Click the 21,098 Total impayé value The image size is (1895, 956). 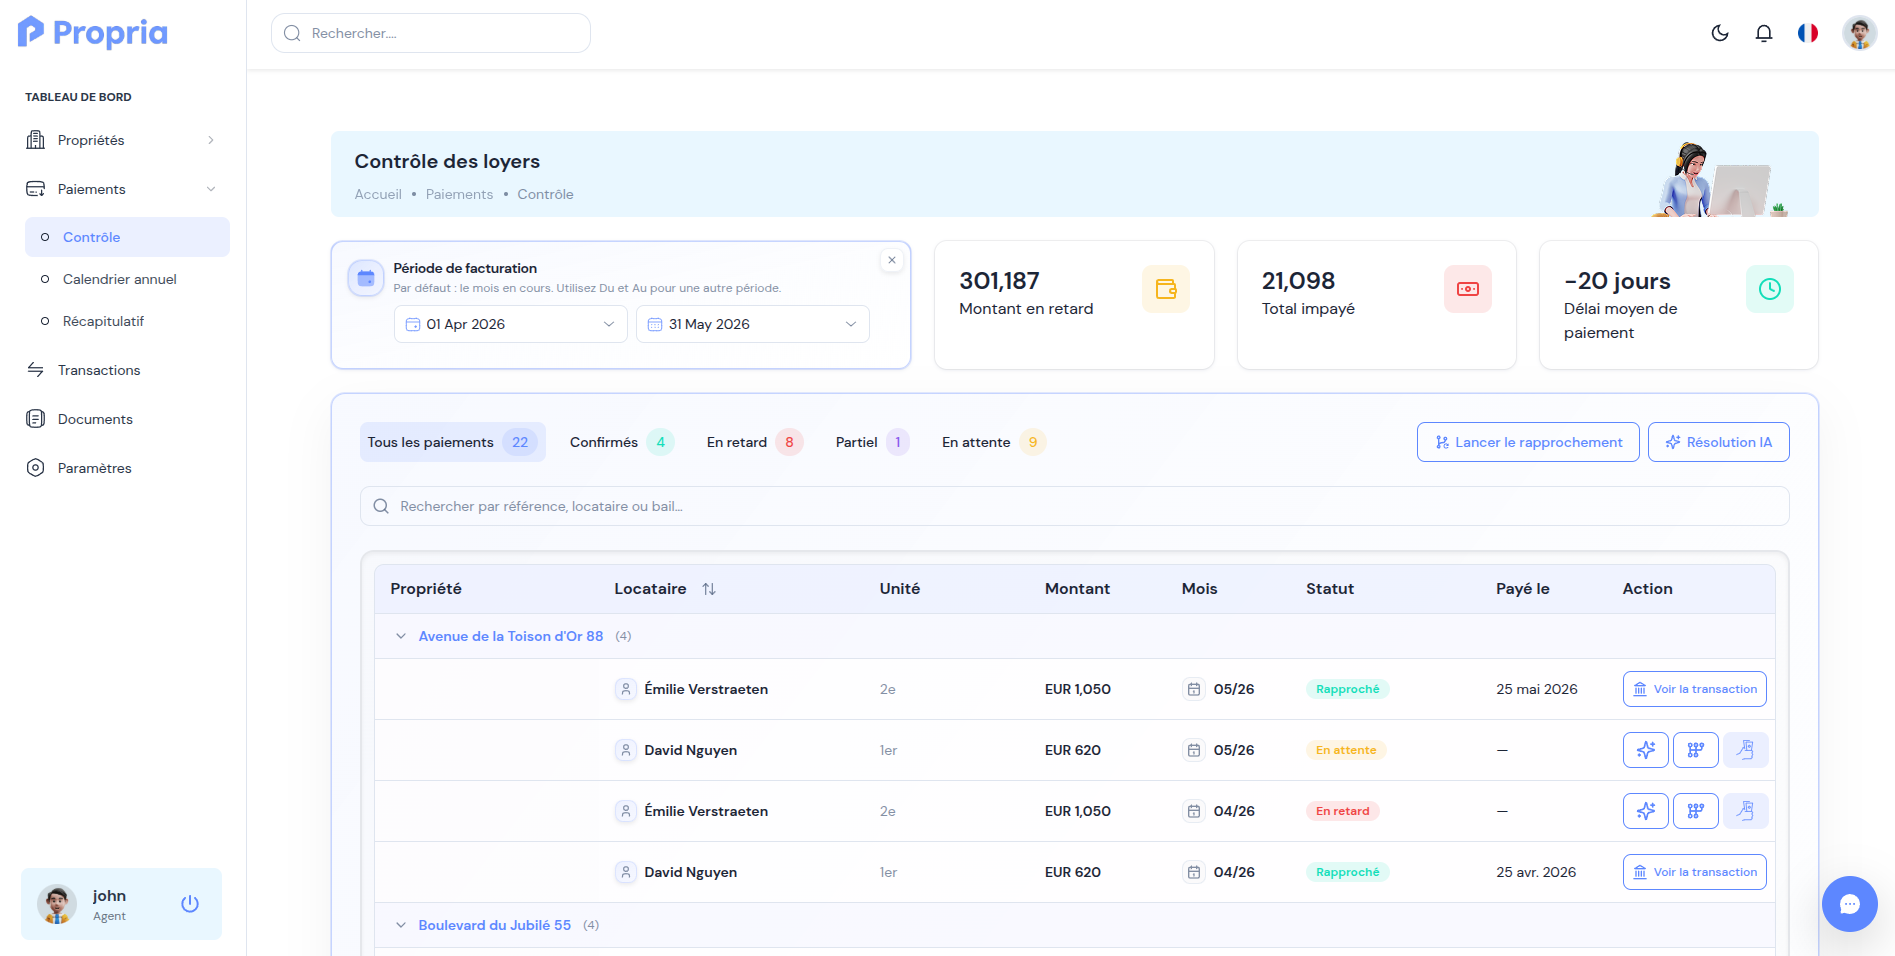[x=1298, y=281]
